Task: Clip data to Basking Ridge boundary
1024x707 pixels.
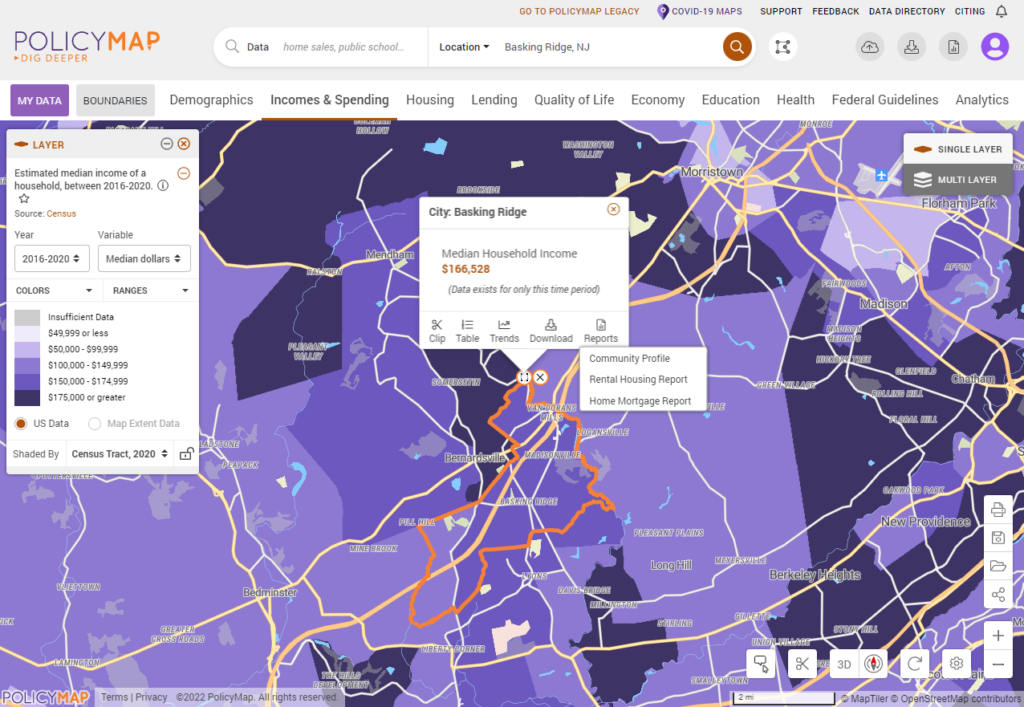Action: (437, 331)
